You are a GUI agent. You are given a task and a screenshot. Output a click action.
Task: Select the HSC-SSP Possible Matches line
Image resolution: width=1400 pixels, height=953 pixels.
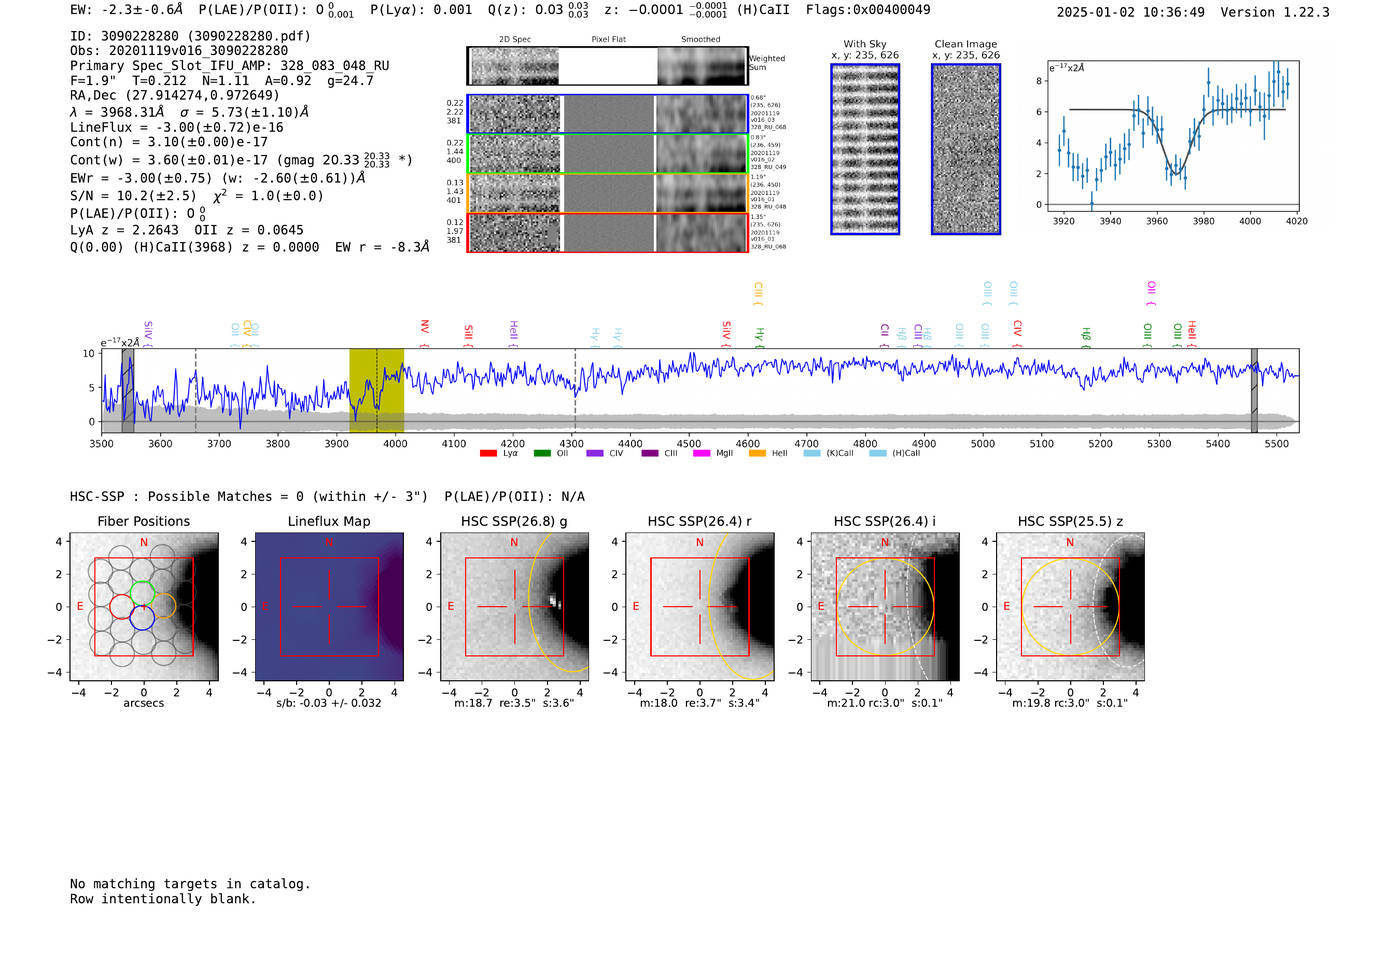click(327, 497)
